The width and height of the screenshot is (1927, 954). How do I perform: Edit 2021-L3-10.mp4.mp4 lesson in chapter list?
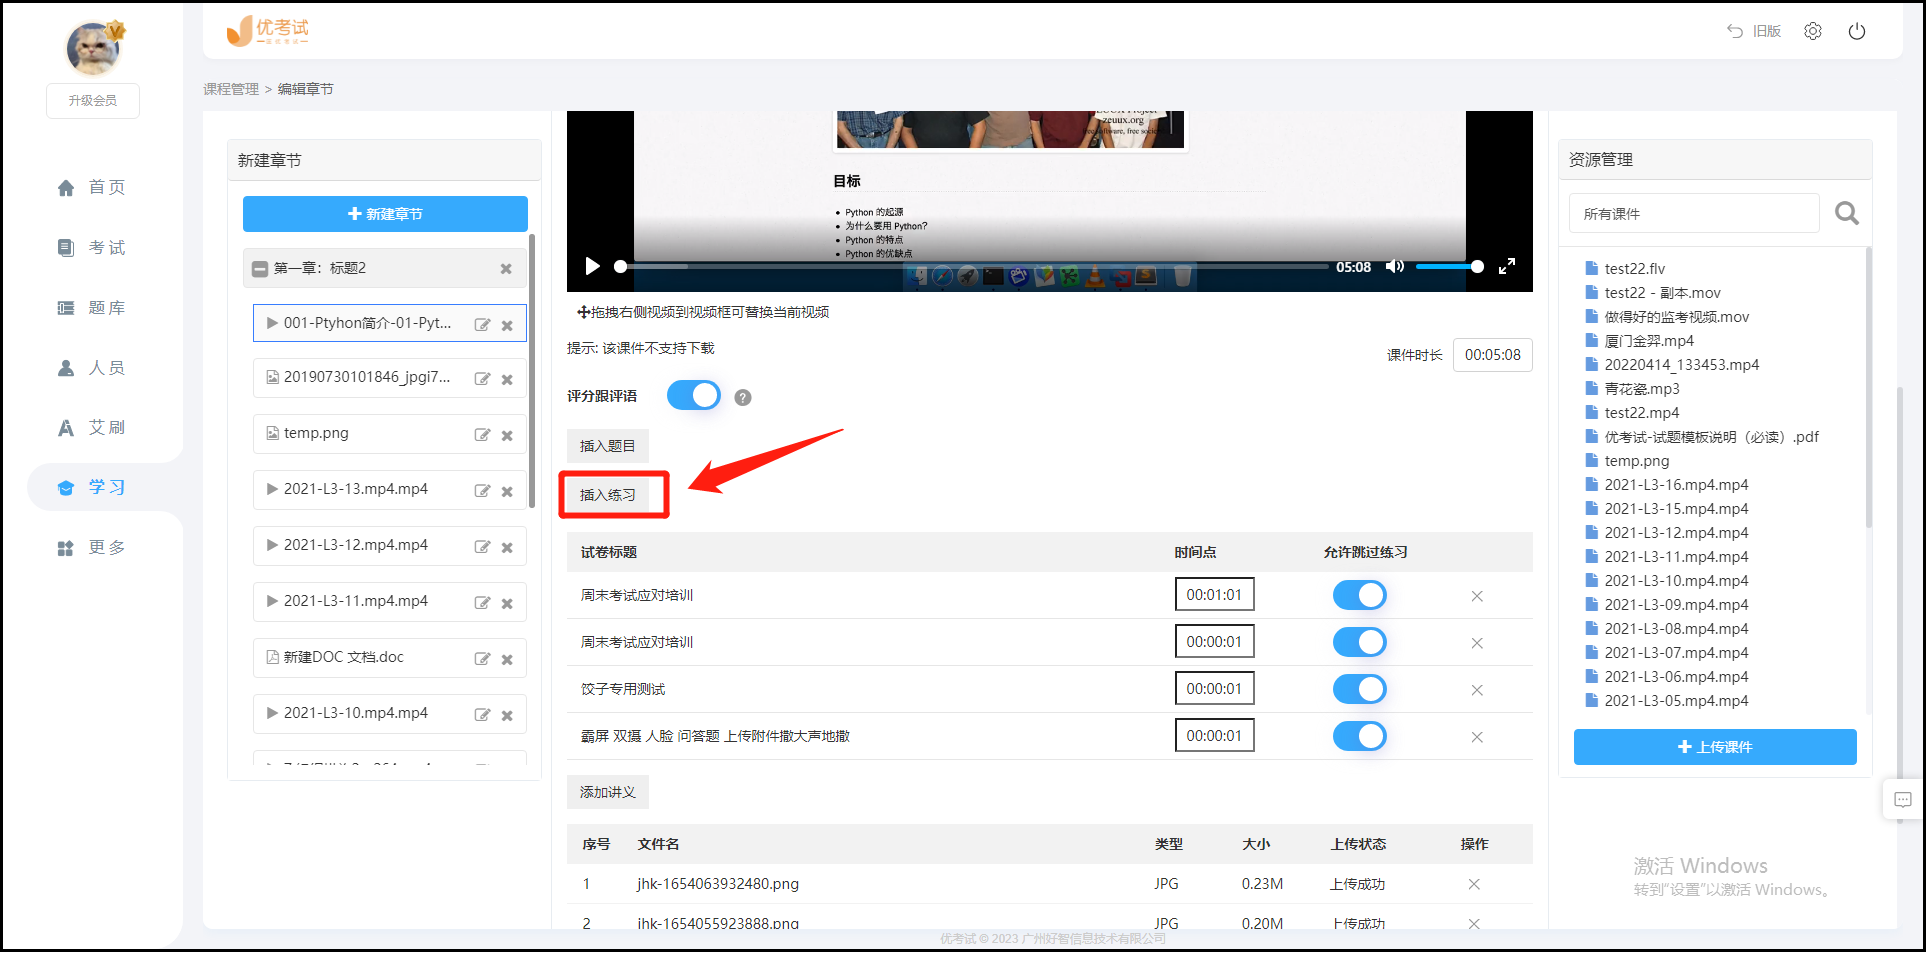click(482, 715)
